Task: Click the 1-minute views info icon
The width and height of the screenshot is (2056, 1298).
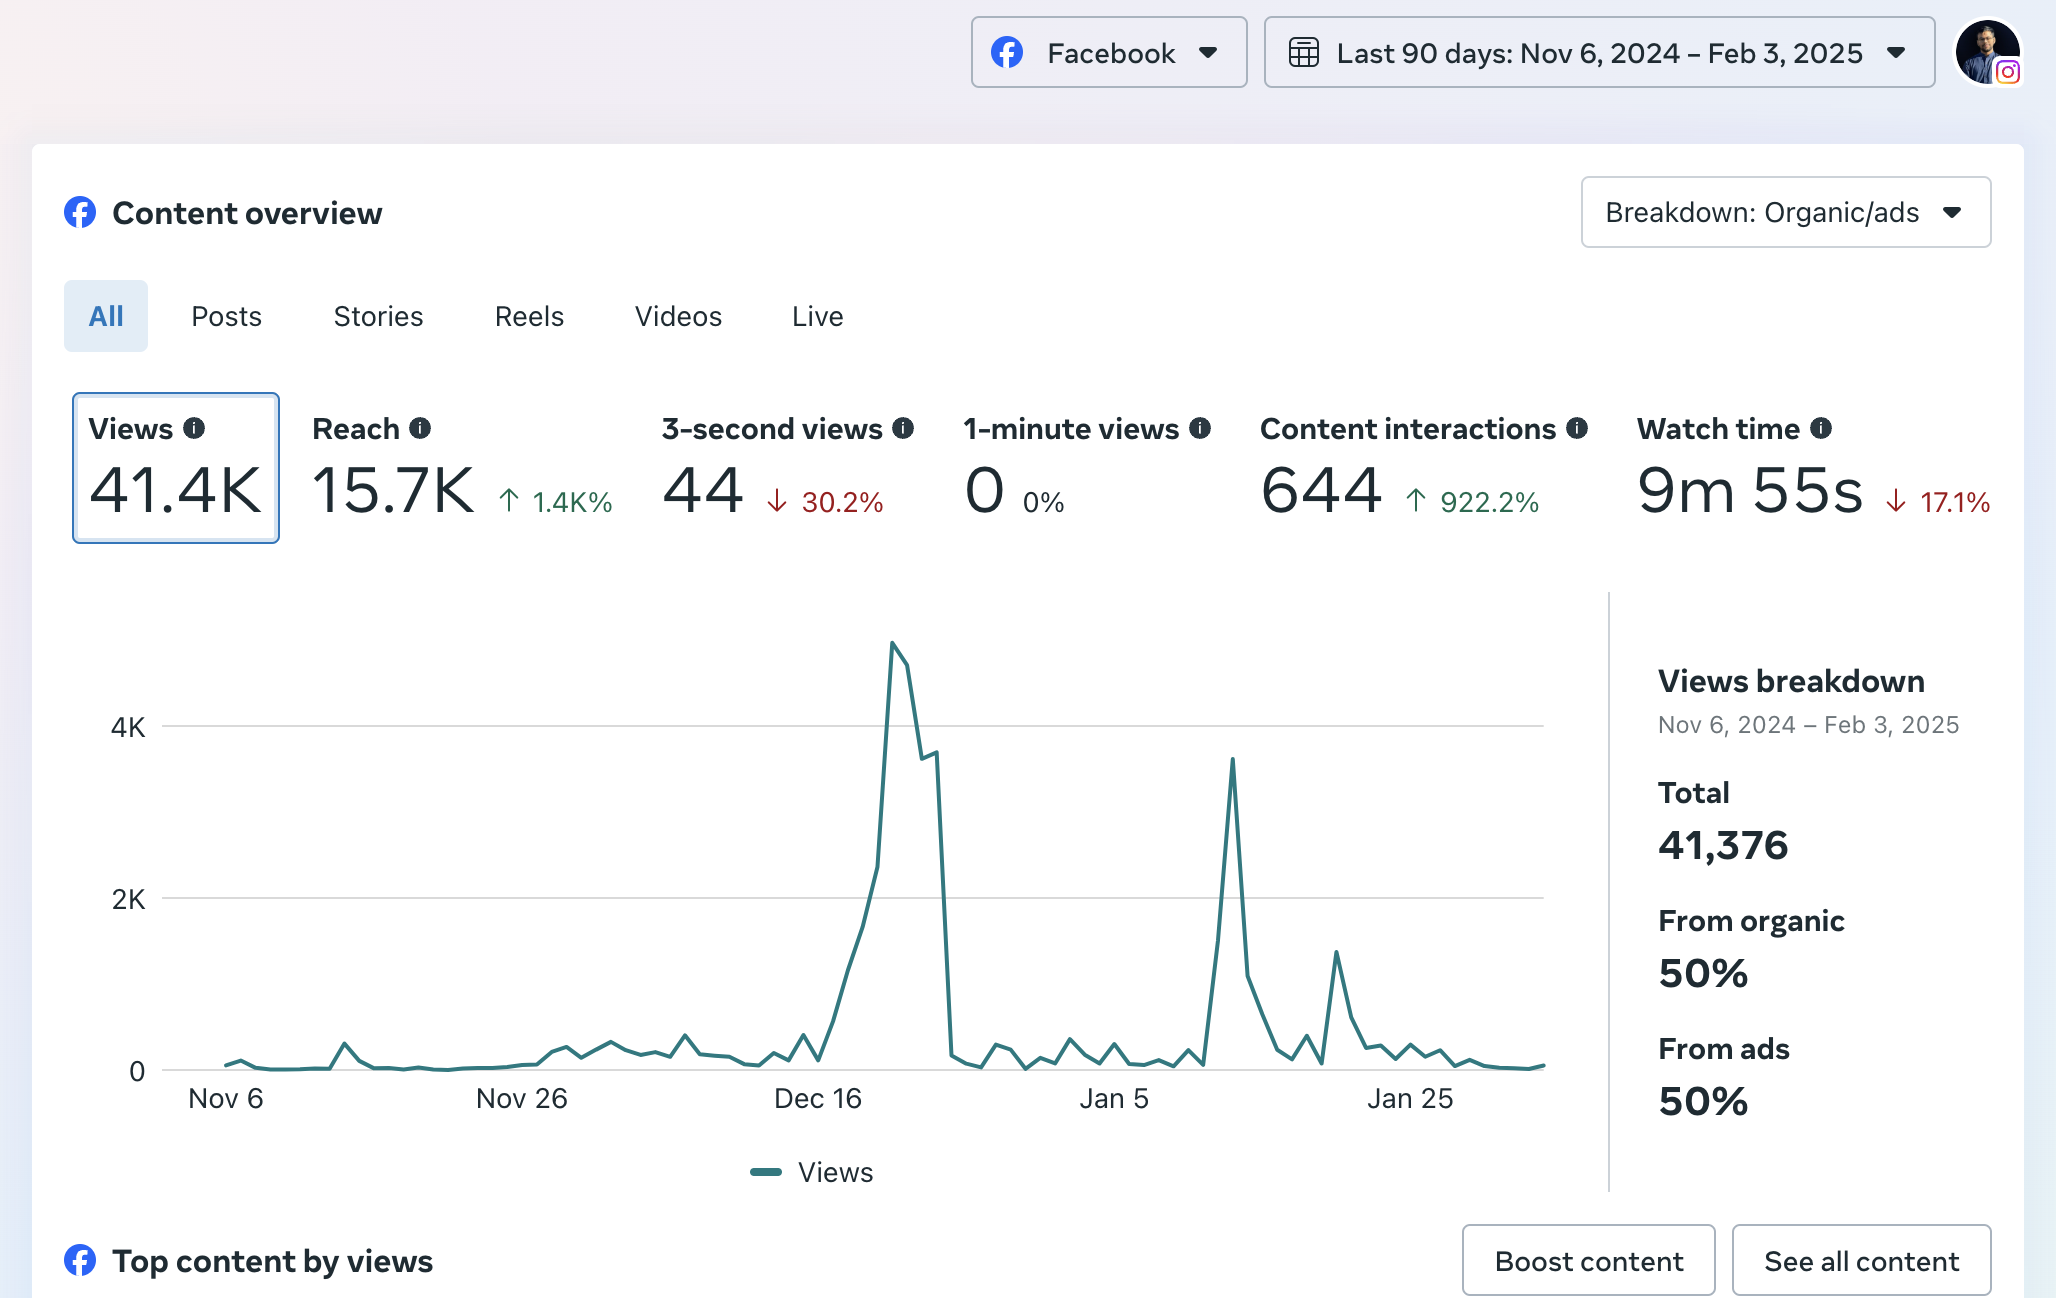Action: pyautogui.click(x=1200, y=428)
